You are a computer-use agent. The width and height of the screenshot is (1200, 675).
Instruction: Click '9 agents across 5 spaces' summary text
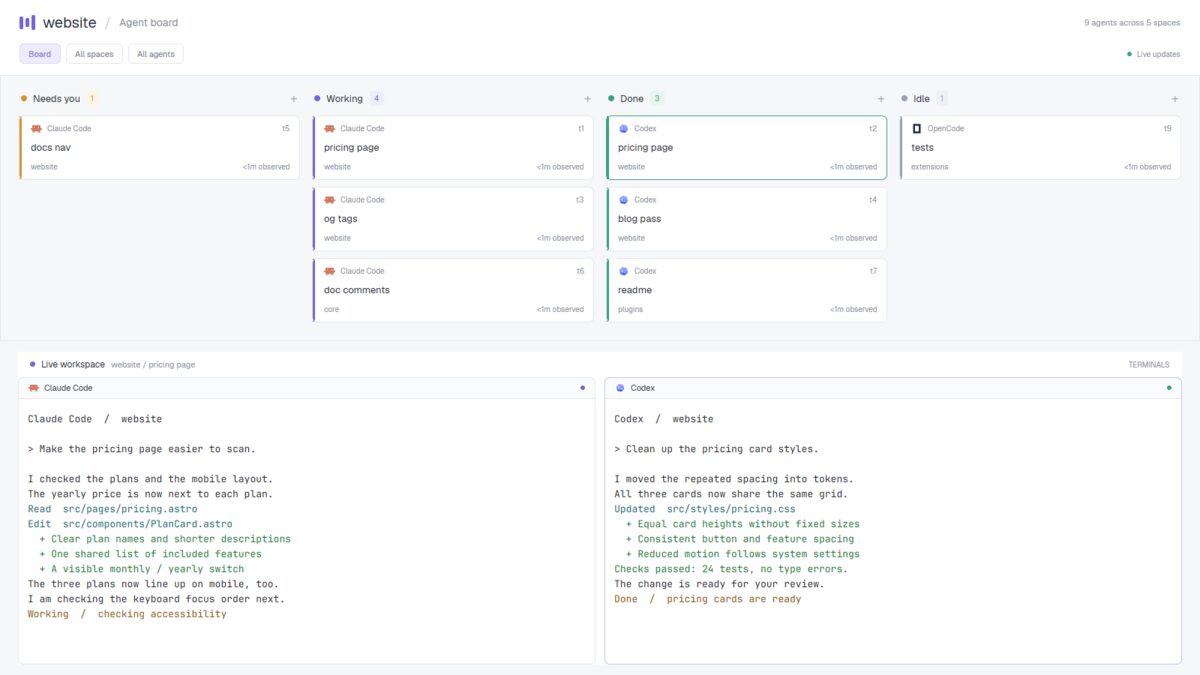click(x=1132, y=23)
